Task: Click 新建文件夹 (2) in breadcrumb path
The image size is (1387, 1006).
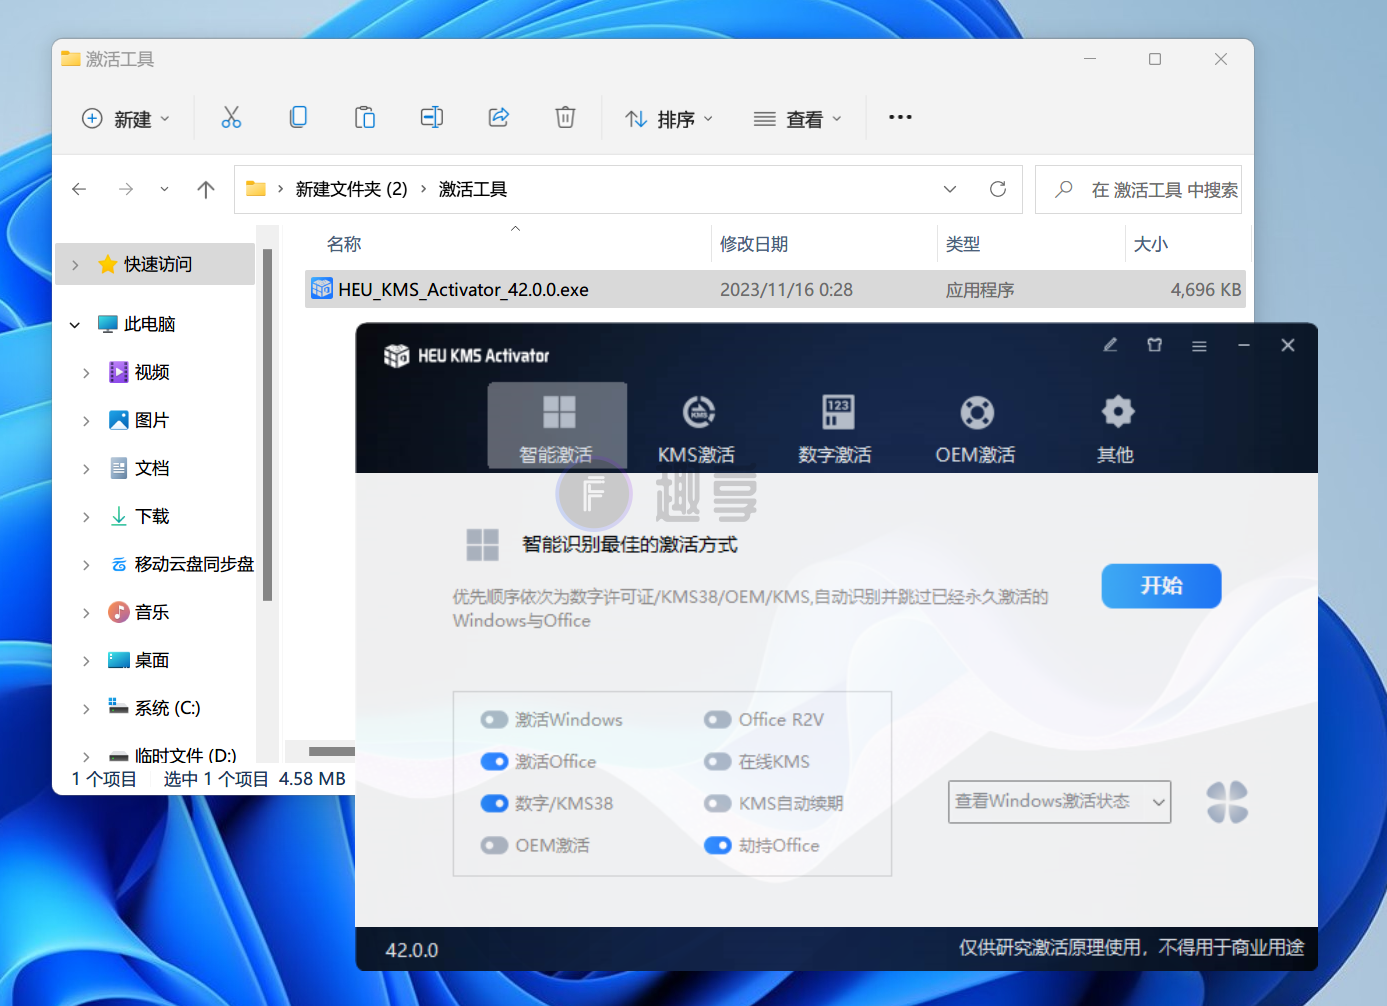Action: (x=352, y=189)
